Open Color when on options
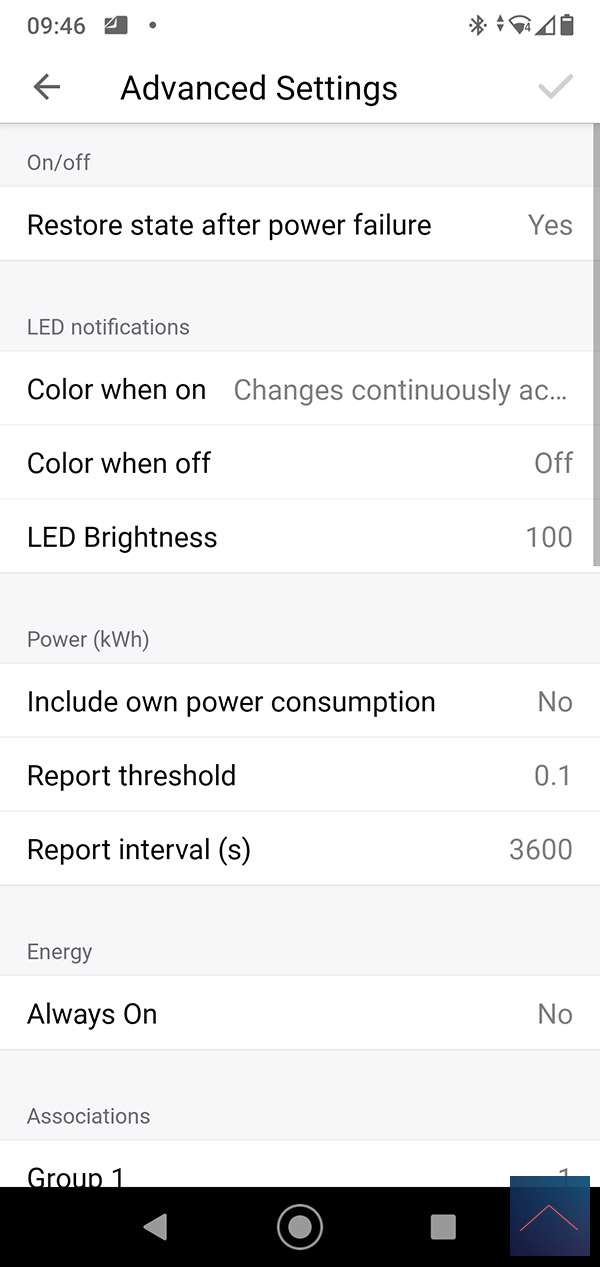This screenshot has height=1267, width=600. [300, 389]
